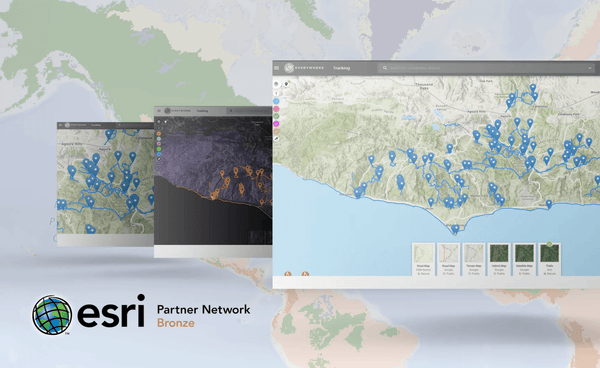Click blue tracker pin at the coastal point tip
This screenshot has height=368, width=600.
(x=455, y=229)
